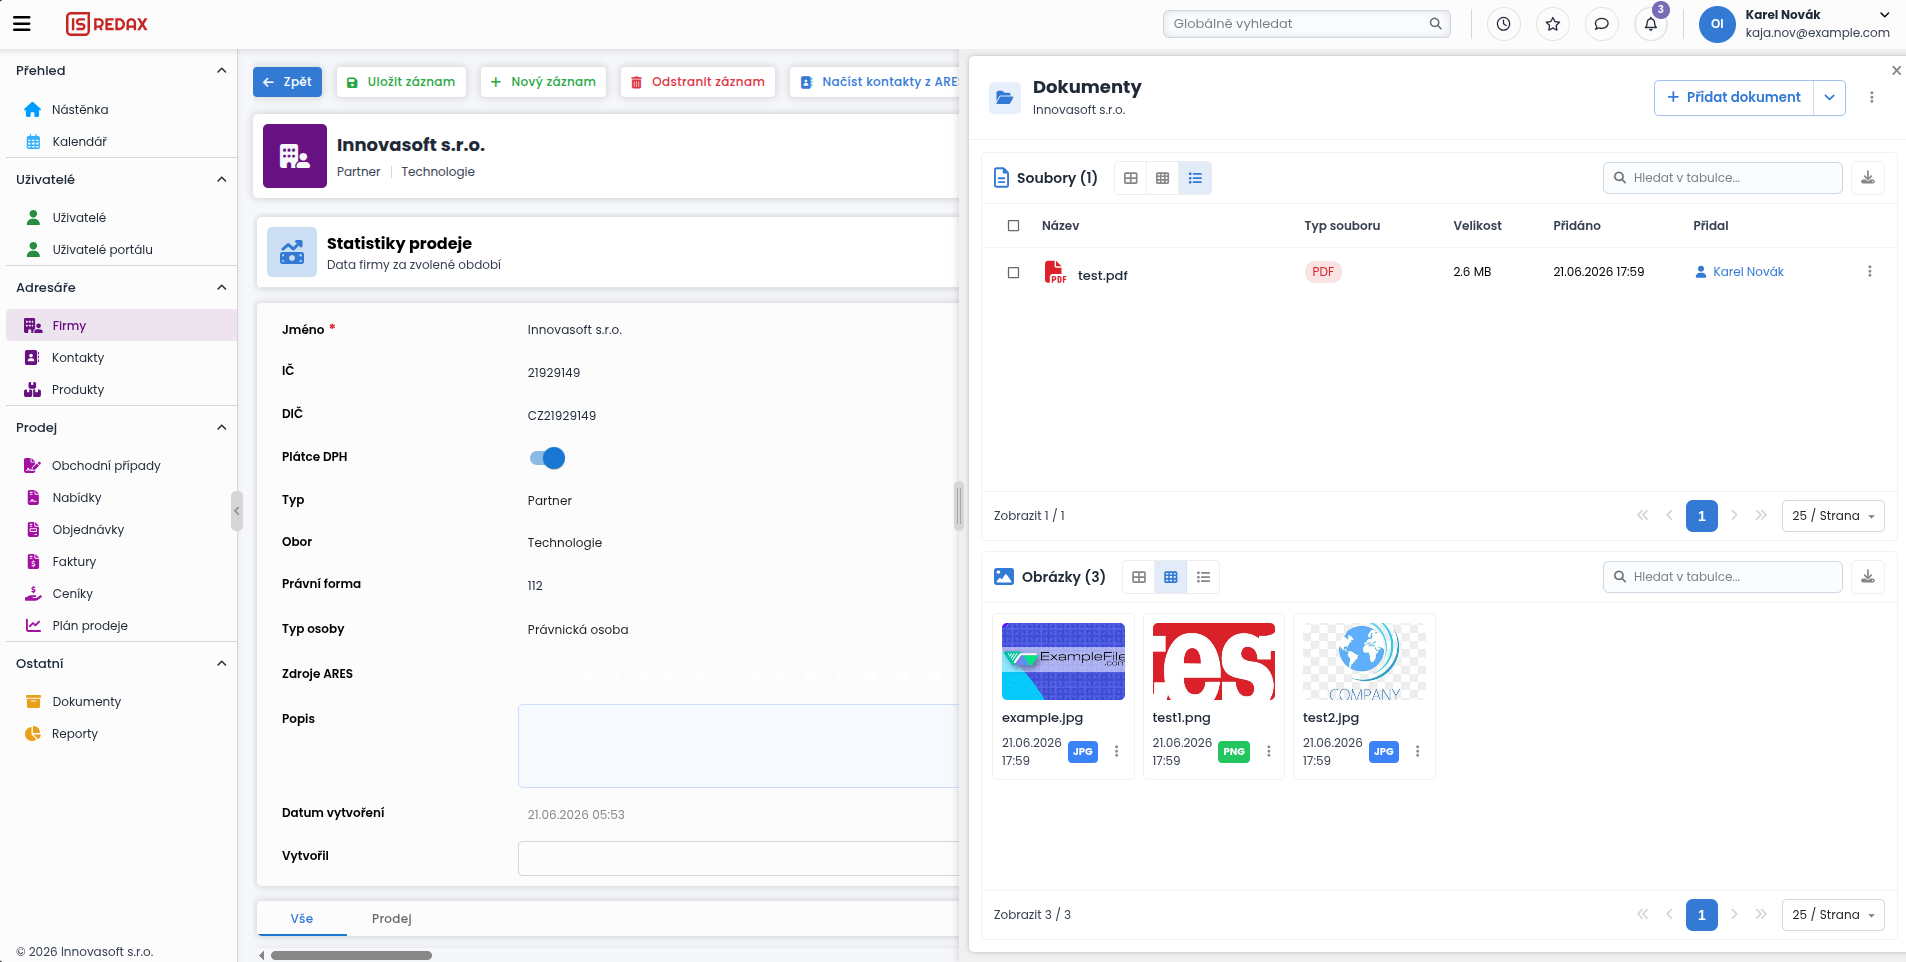The width and height of the screenshot is (1906, 962).
Task: Collapse the Přehled sidebar section
Action: pyautogui.click(x=221, y=71)
